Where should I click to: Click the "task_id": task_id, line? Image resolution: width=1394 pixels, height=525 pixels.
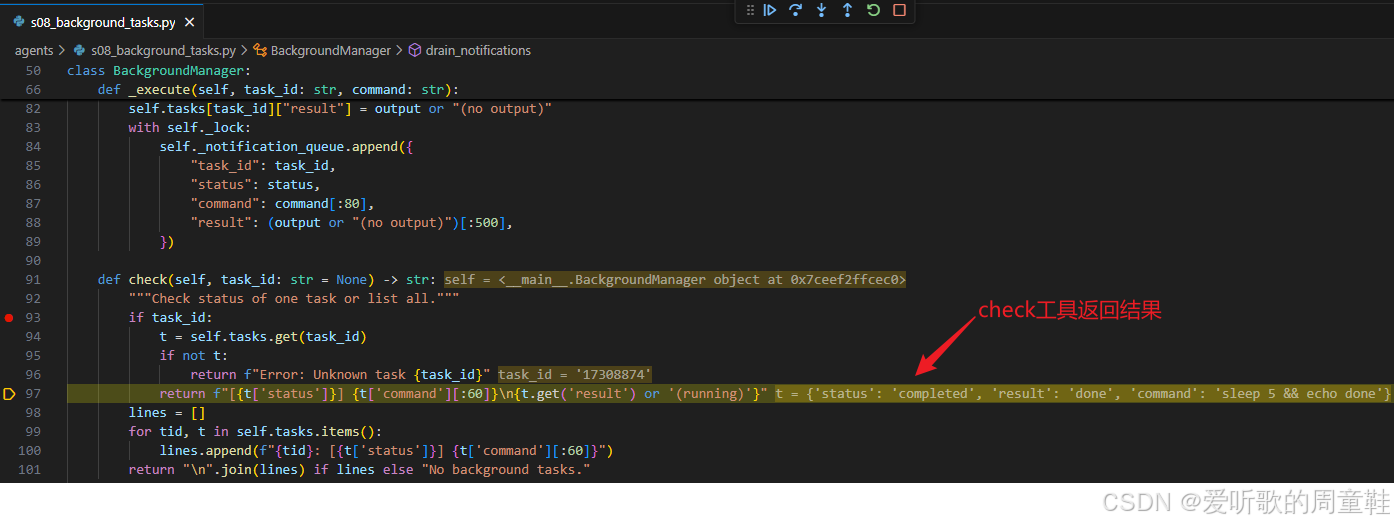[x=263, y=166]
